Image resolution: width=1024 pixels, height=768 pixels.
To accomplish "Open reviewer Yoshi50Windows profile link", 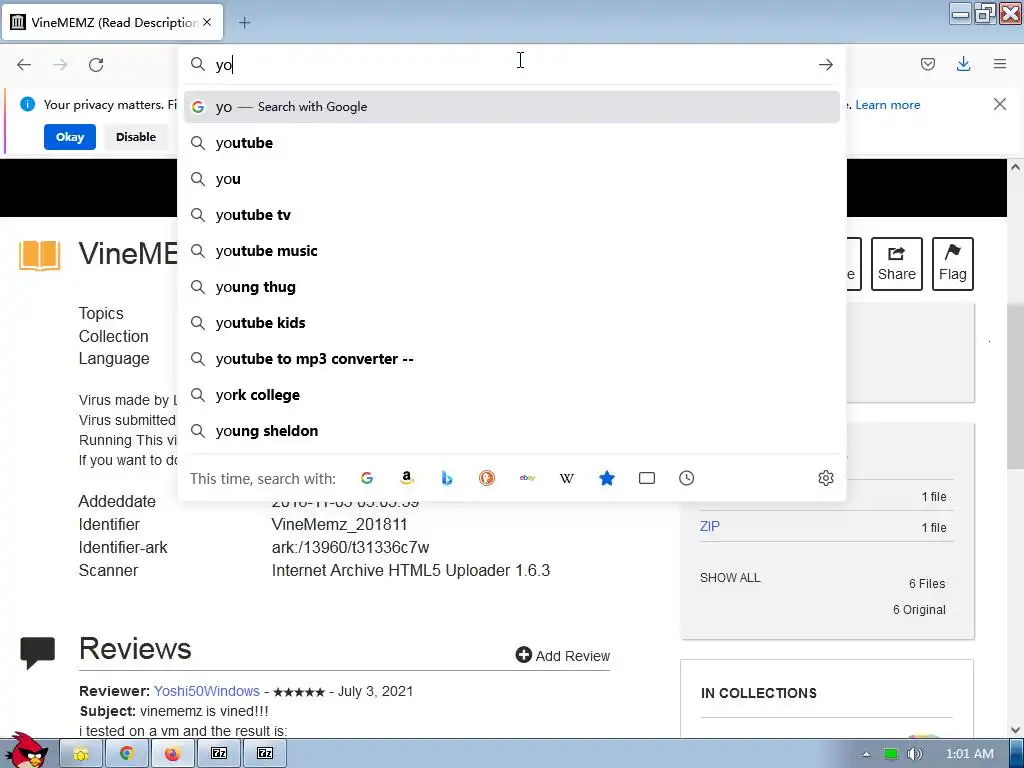I will tap(206, 692).
